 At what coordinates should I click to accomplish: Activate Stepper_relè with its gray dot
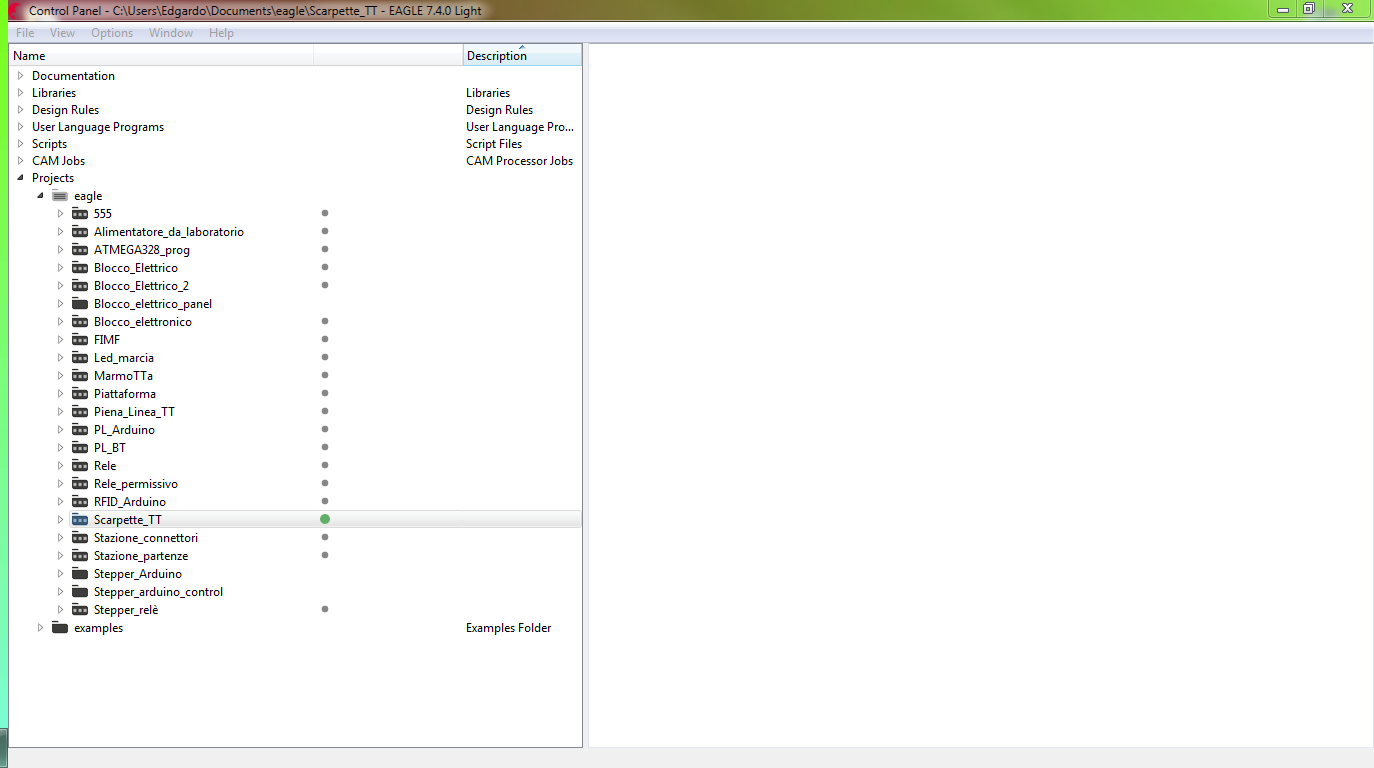[325, 609]
